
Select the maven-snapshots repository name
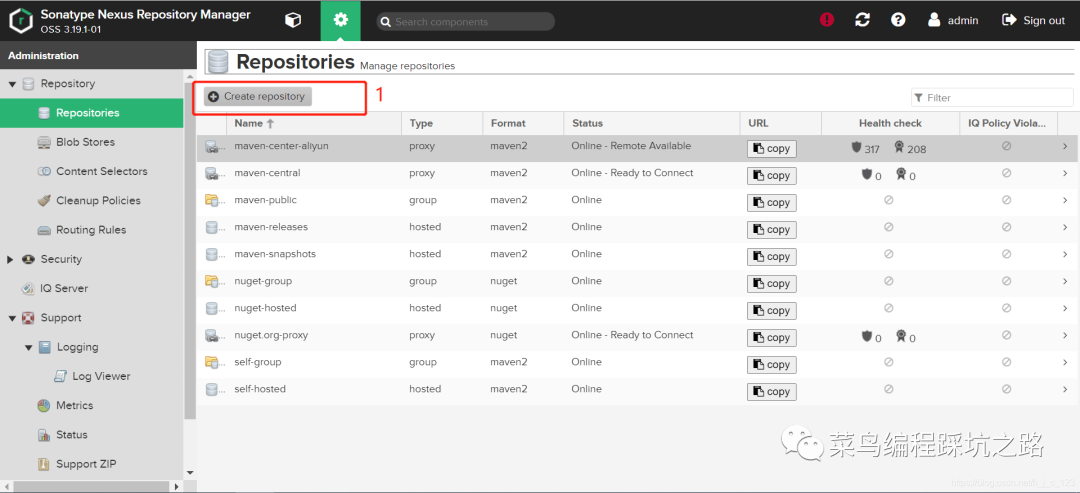click(275, 254)
